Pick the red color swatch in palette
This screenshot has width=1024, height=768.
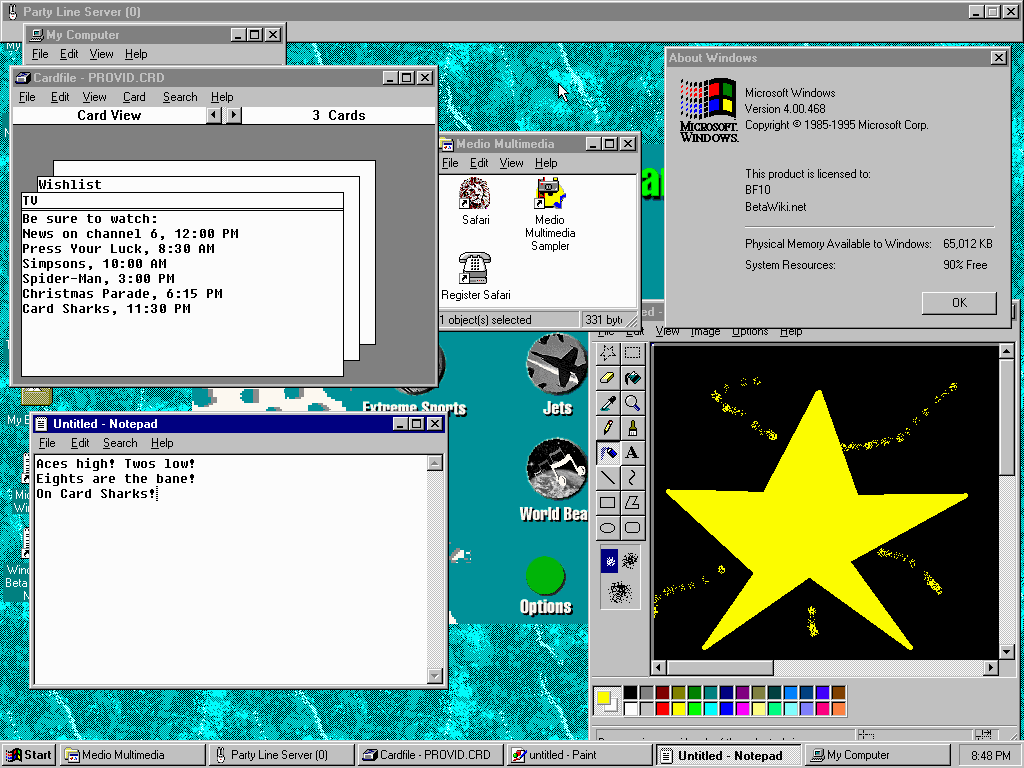click(662, 709)
